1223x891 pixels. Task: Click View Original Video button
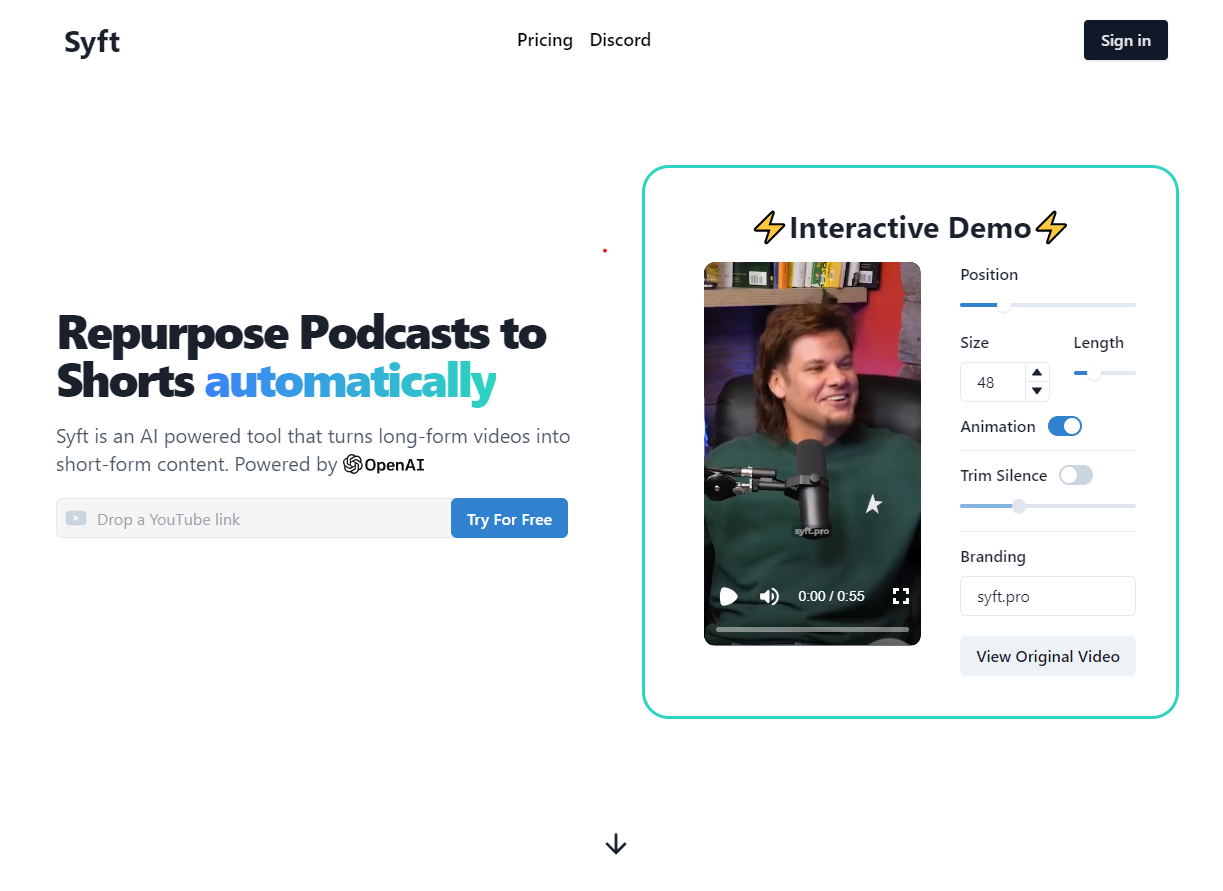pyautogui.click(x=1047, y=656)
